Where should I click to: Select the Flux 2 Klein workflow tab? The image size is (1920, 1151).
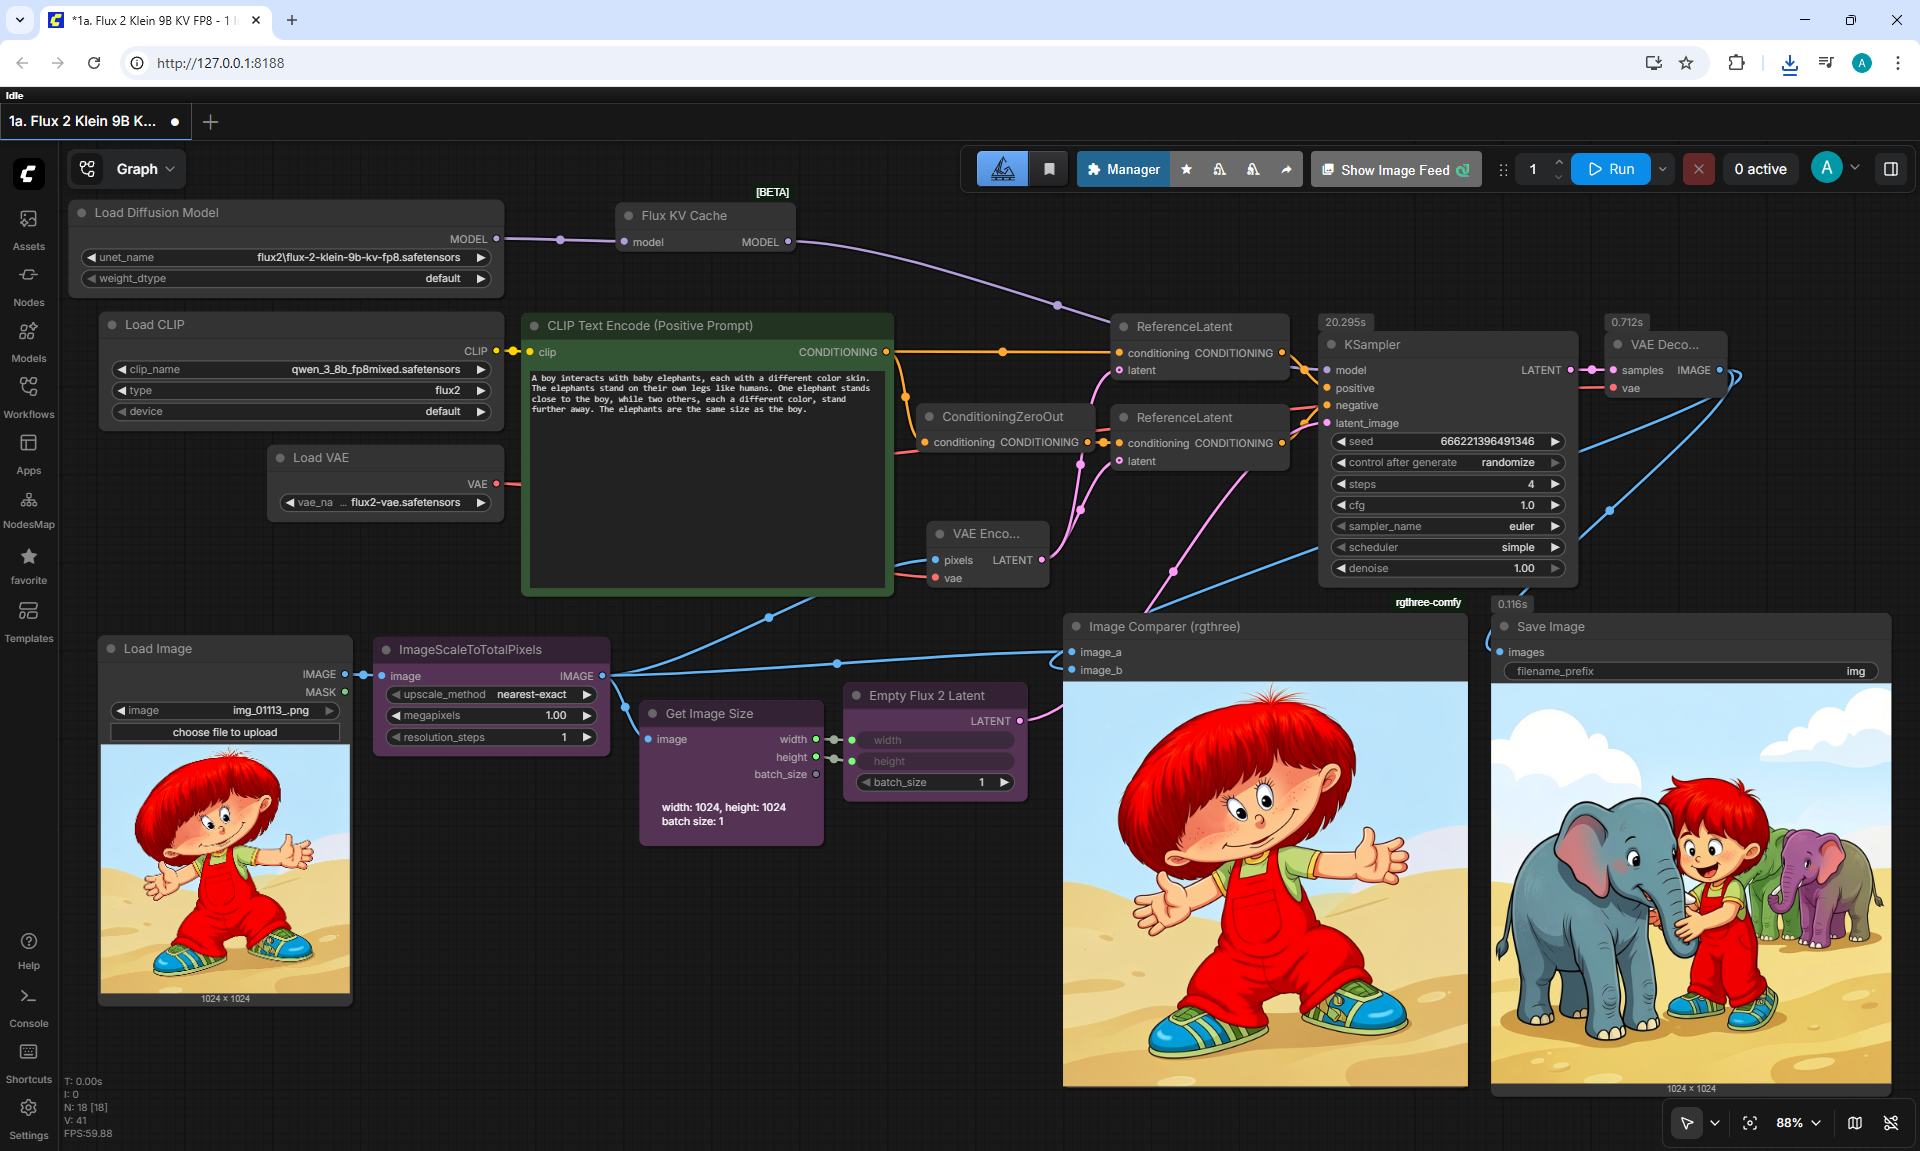pos(82,121)
